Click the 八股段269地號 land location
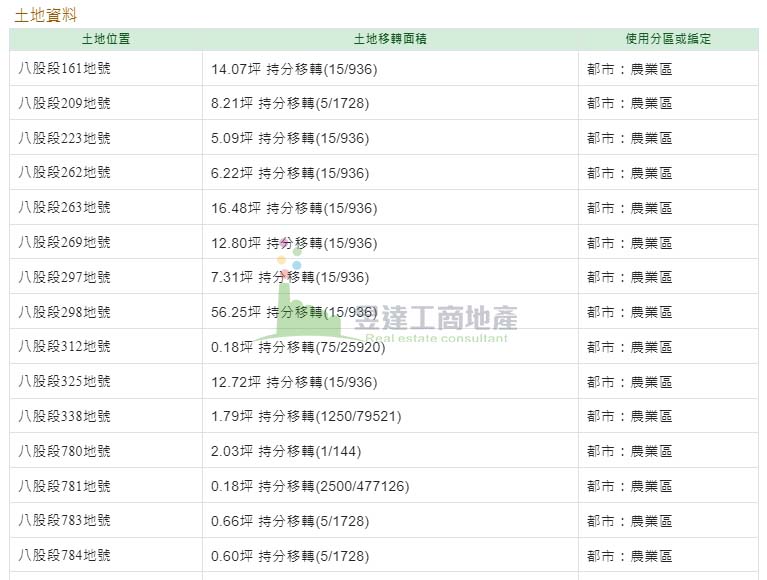 [x=65, y=242]
